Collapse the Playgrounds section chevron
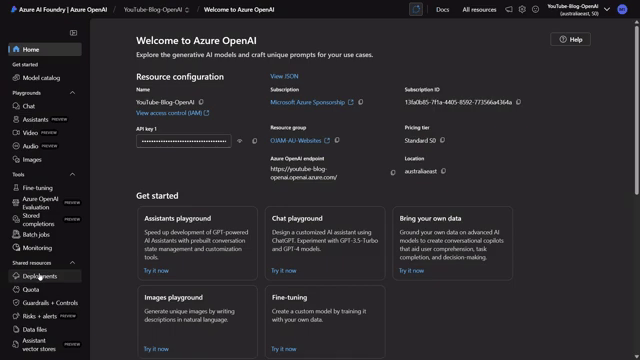This screenshot has height=360, width=640. pos(72,93)
